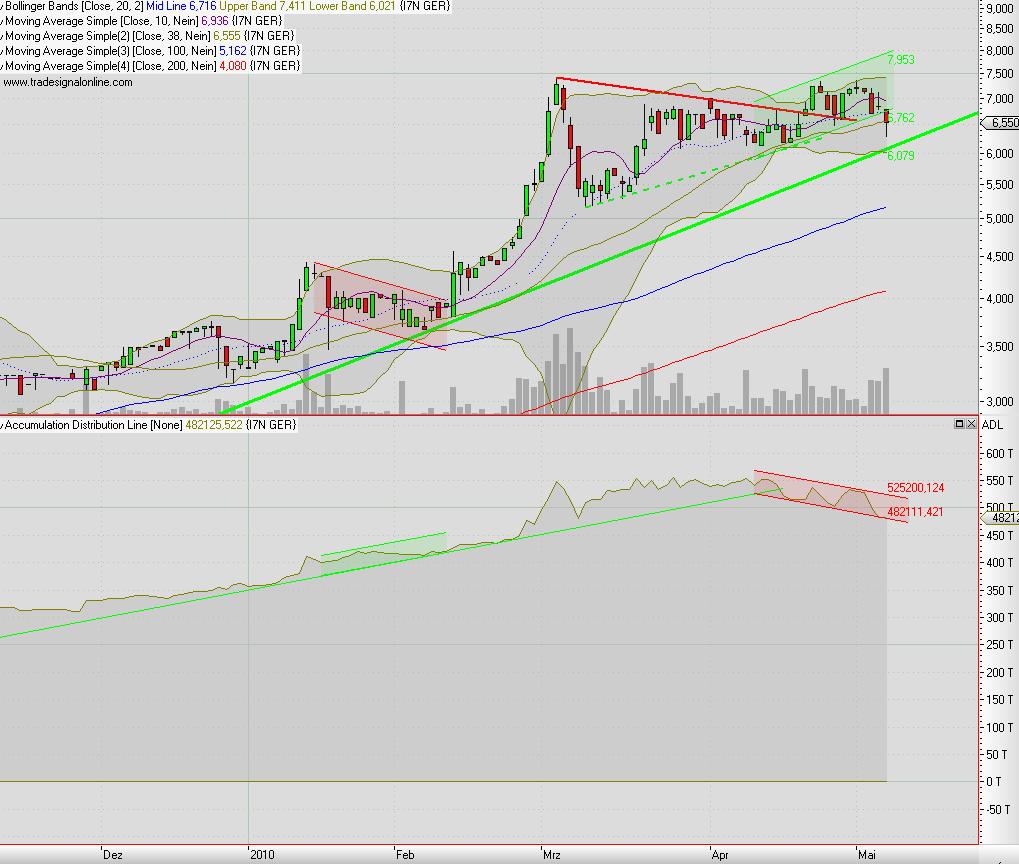Click the 250 T ADL axis label
1019x864 pixels.
tap(1000, 645)
